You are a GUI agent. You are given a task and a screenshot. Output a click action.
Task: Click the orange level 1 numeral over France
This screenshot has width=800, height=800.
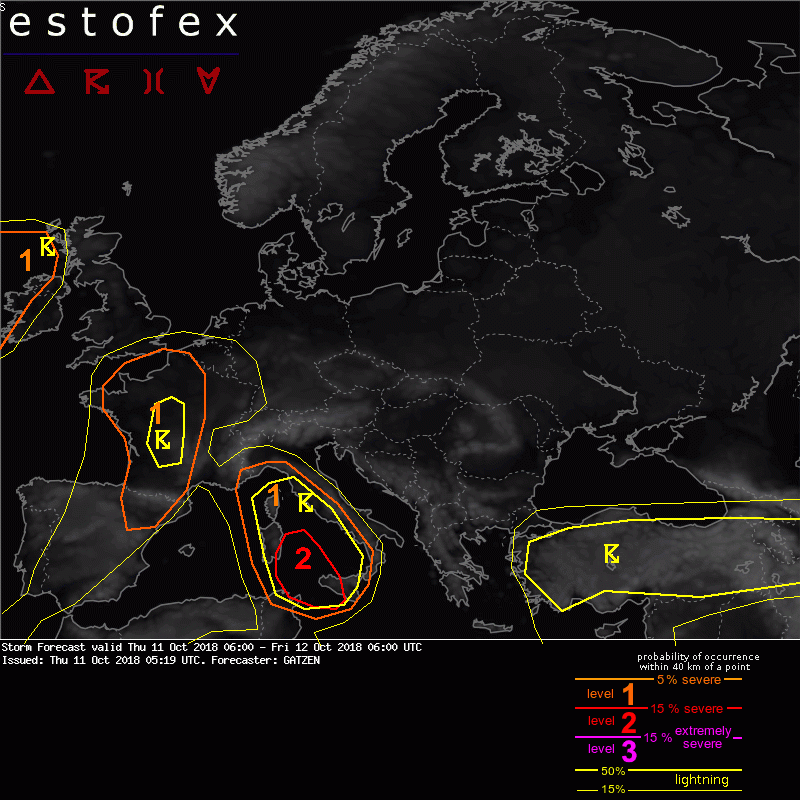[157, 413]
